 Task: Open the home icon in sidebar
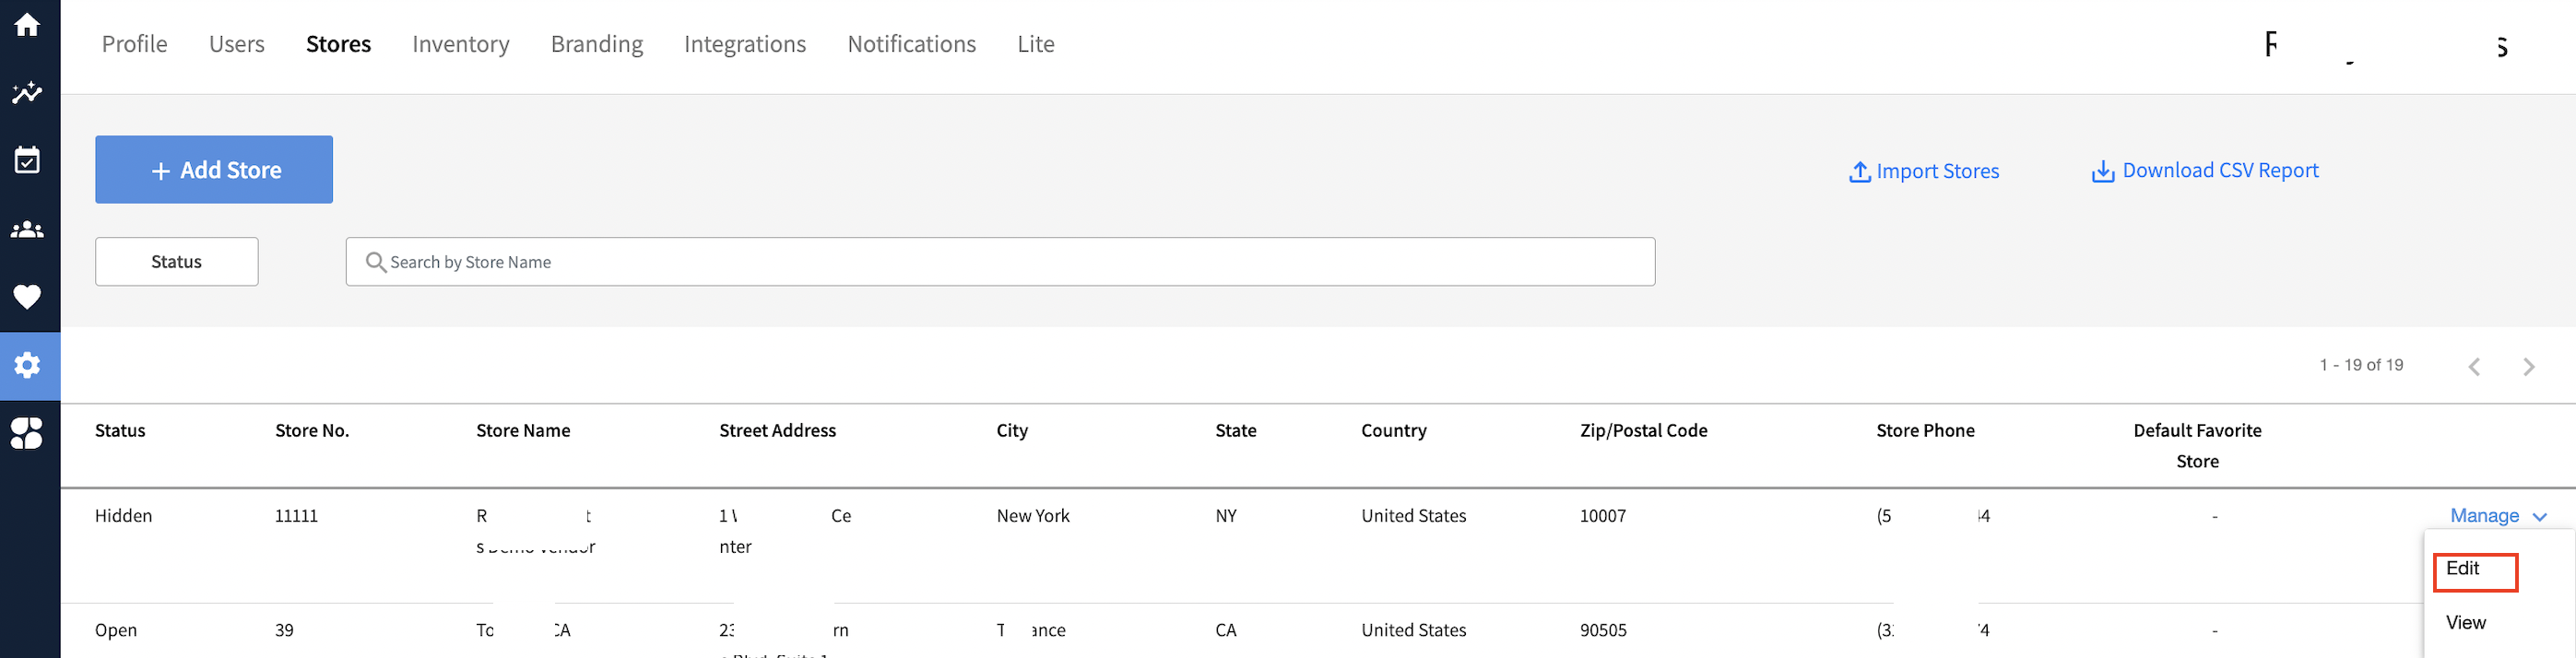(27, 24)
